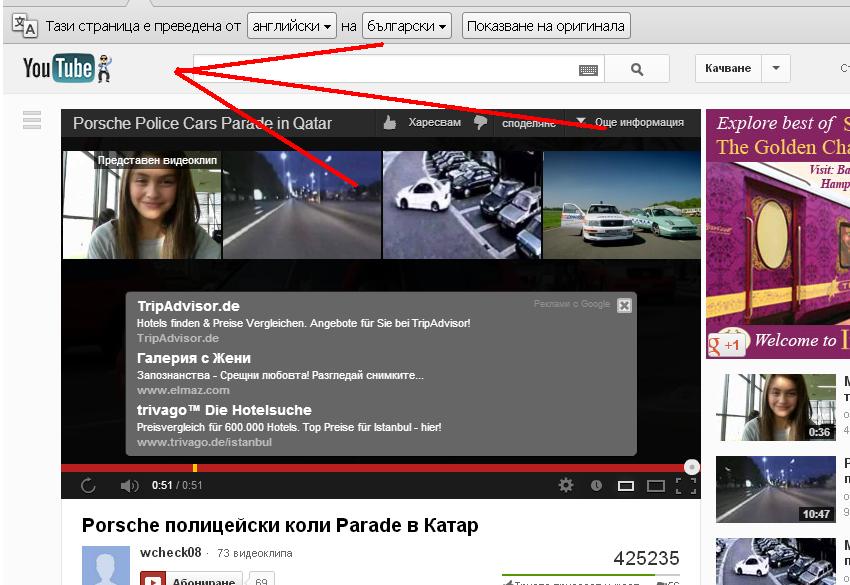Screen dimensions: 850x585
Task: Click the Google +1 badge on ad
Action: coord(728,344)
